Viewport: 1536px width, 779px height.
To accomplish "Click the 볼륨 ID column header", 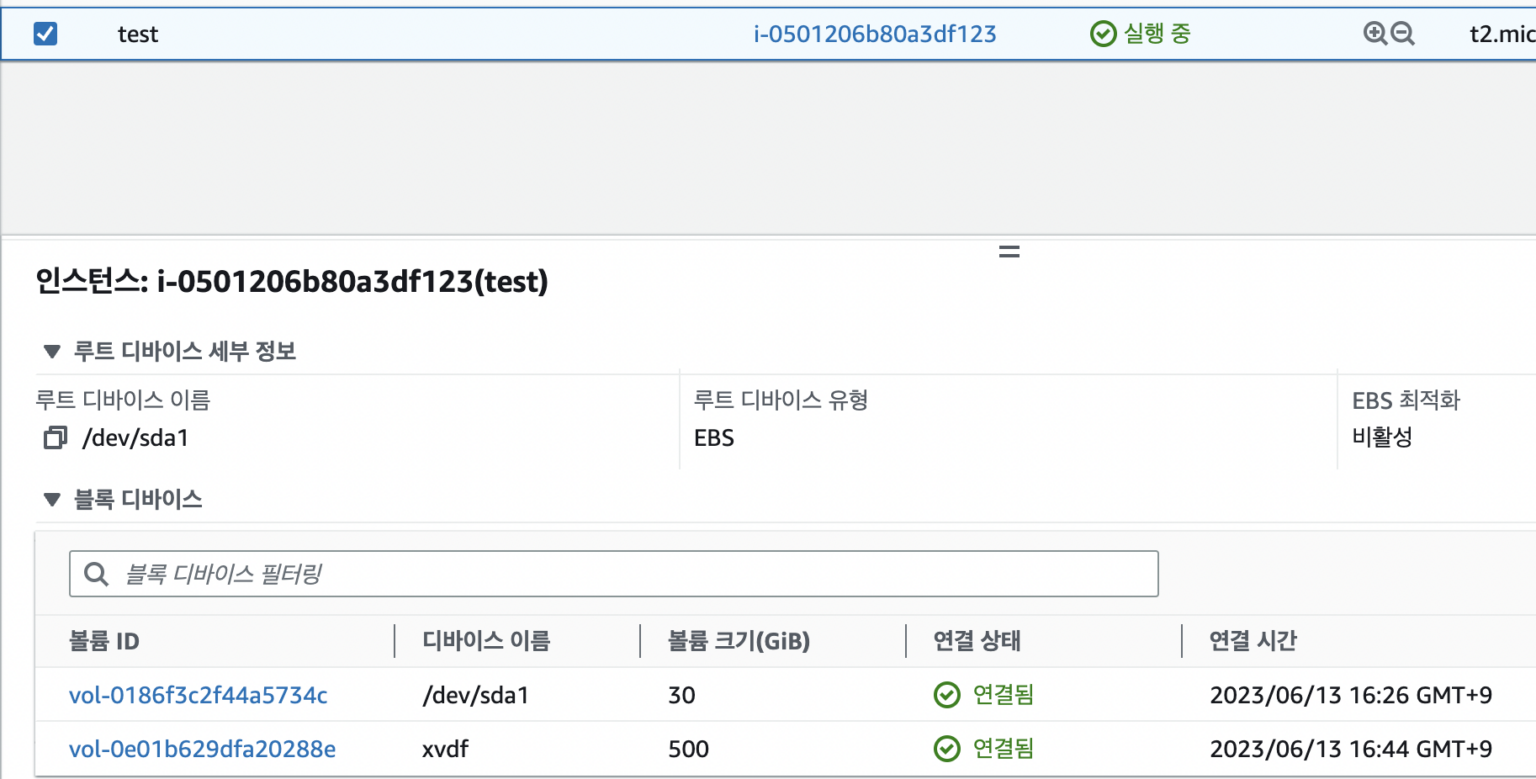I will [x=104, y=641].
